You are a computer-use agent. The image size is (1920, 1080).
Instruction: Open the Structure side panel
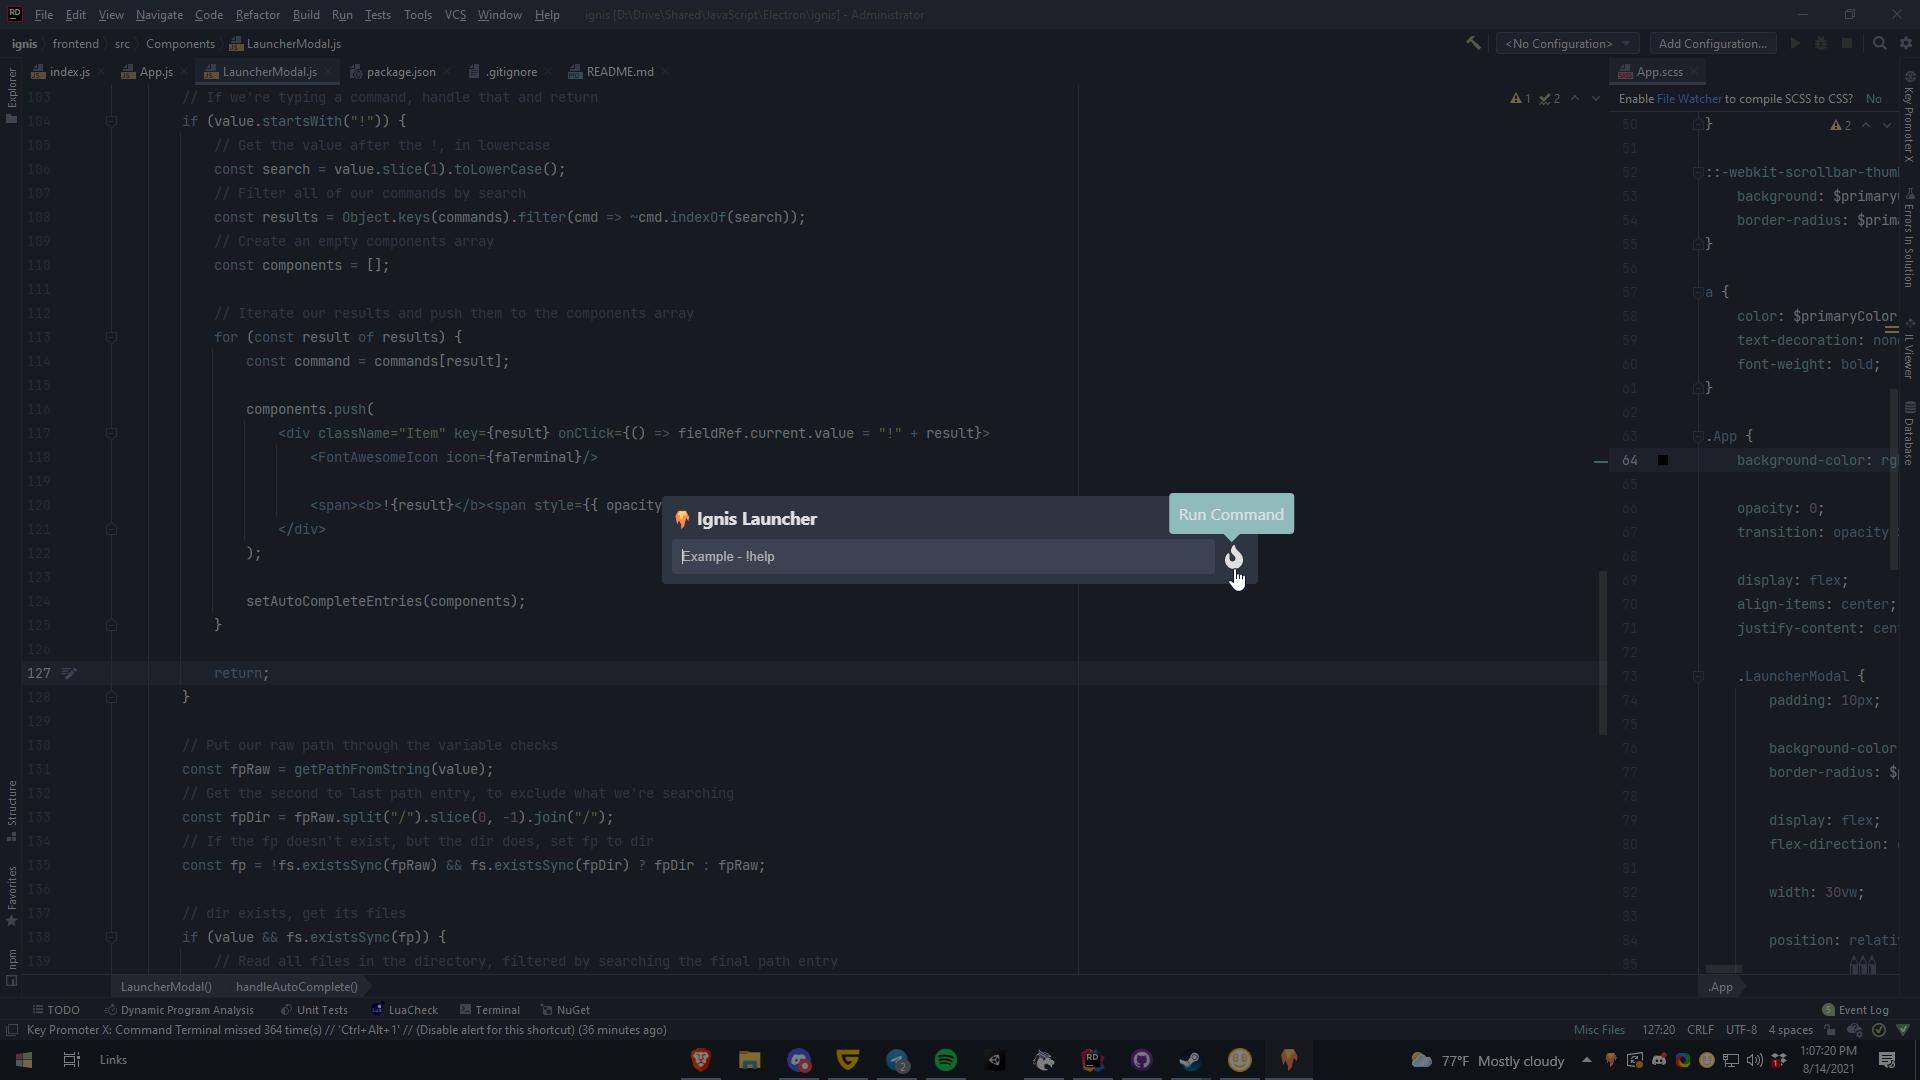12,810
